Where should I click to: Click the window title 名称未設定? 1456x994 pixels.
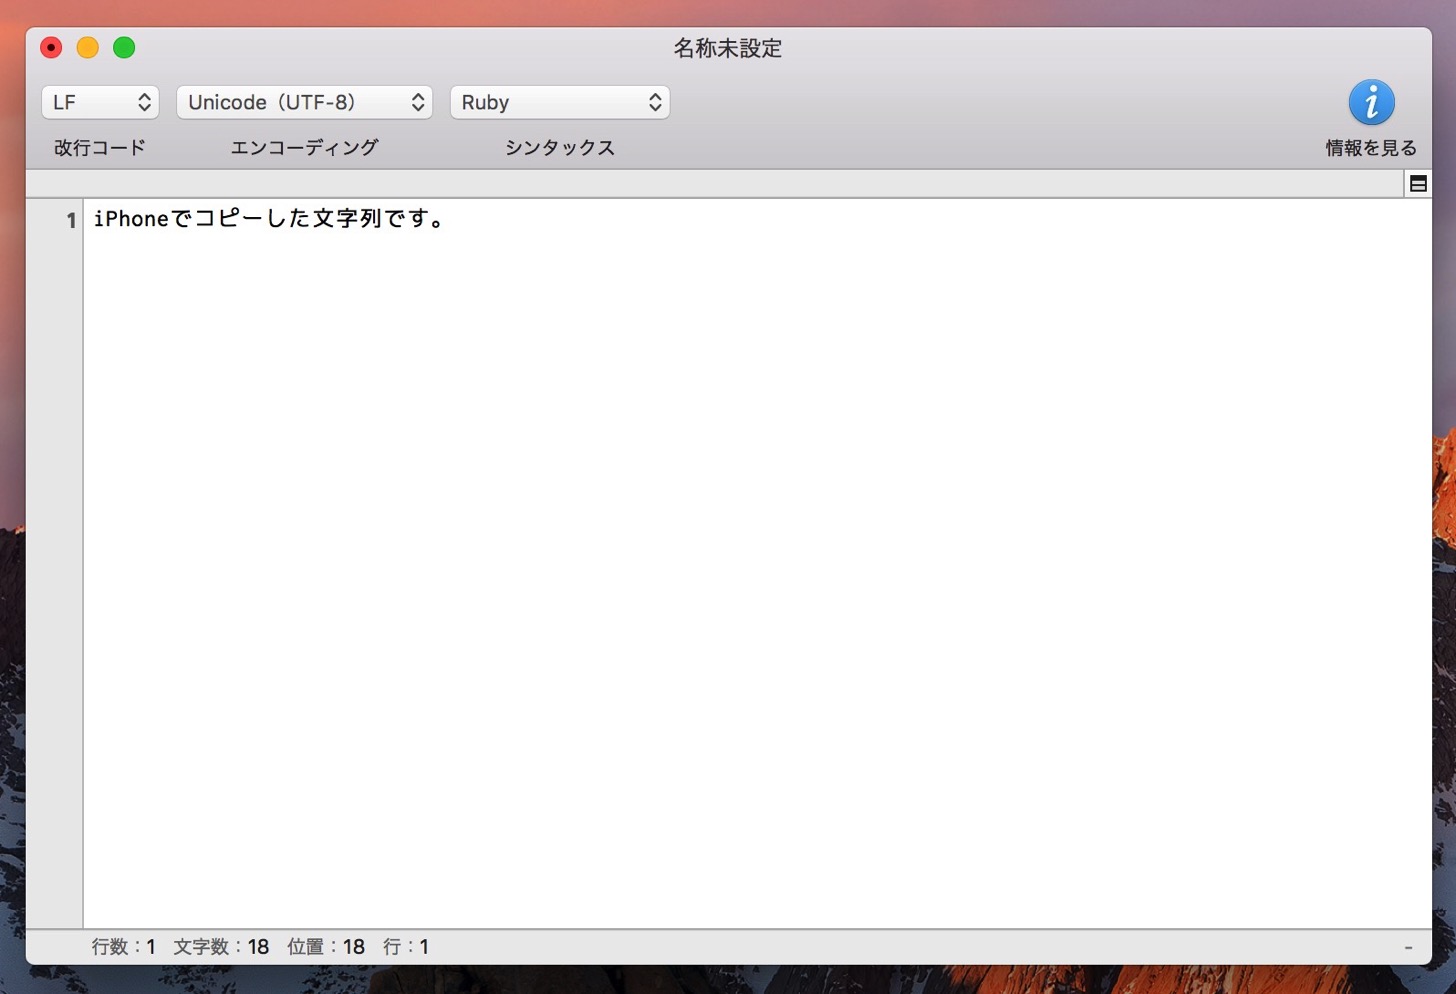pos(728,48)
